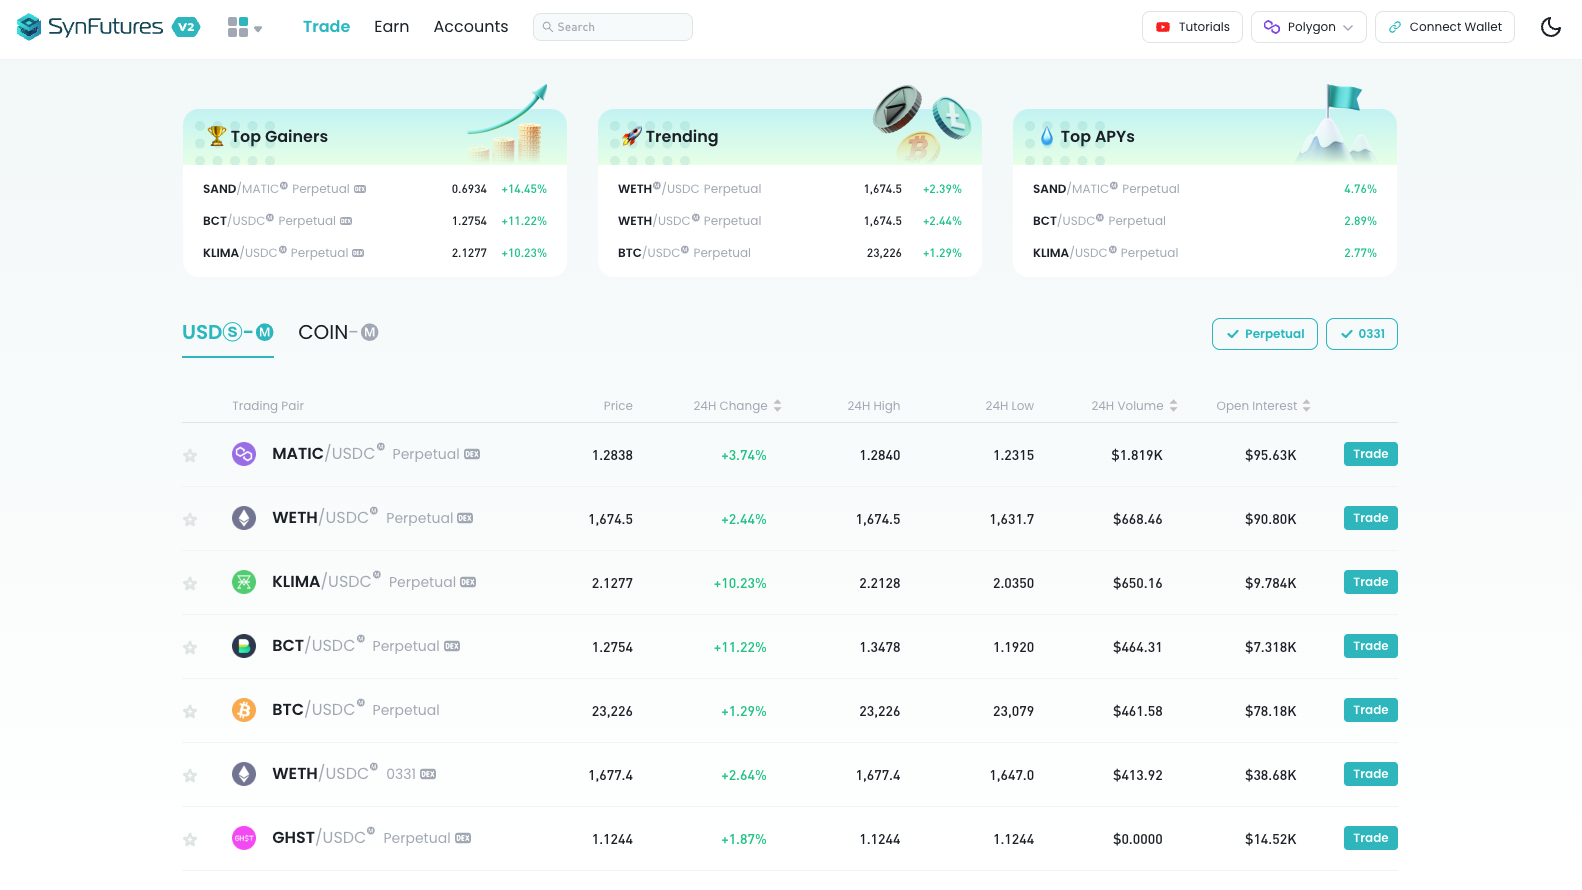Screen dimensions: 1582x890
Task: Open the Tutorials link
Action: click(1192, 27)
